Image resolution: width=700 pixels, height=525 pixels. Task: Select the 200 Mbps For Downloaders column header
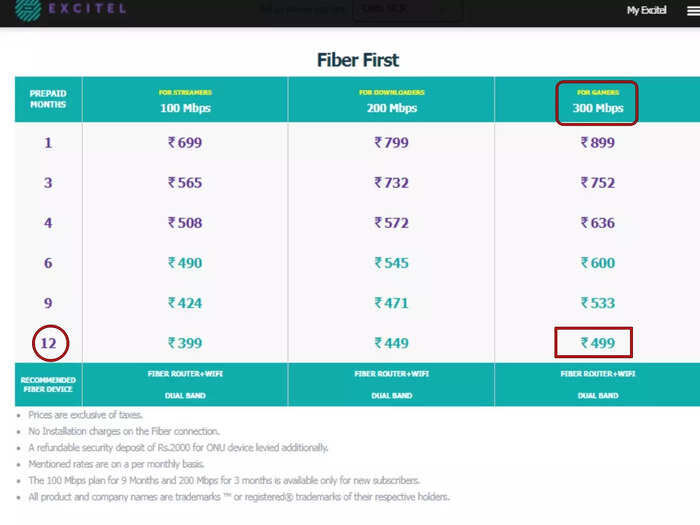pos(392,101)
